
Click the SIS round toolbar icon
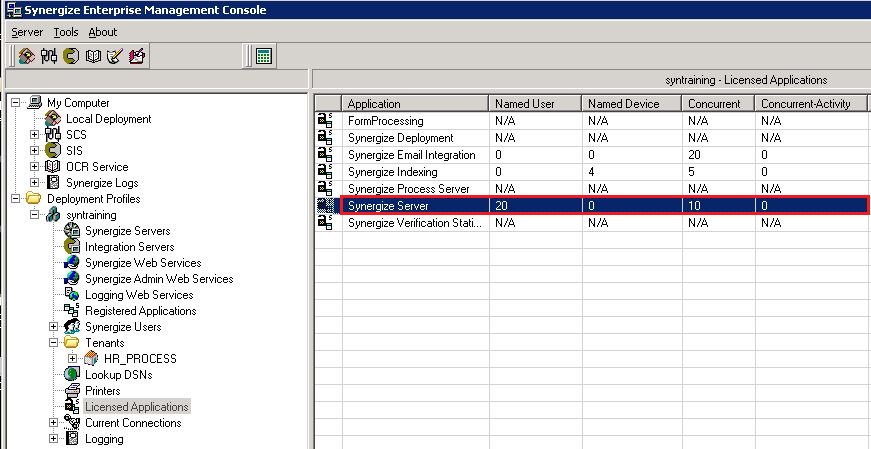71,56
